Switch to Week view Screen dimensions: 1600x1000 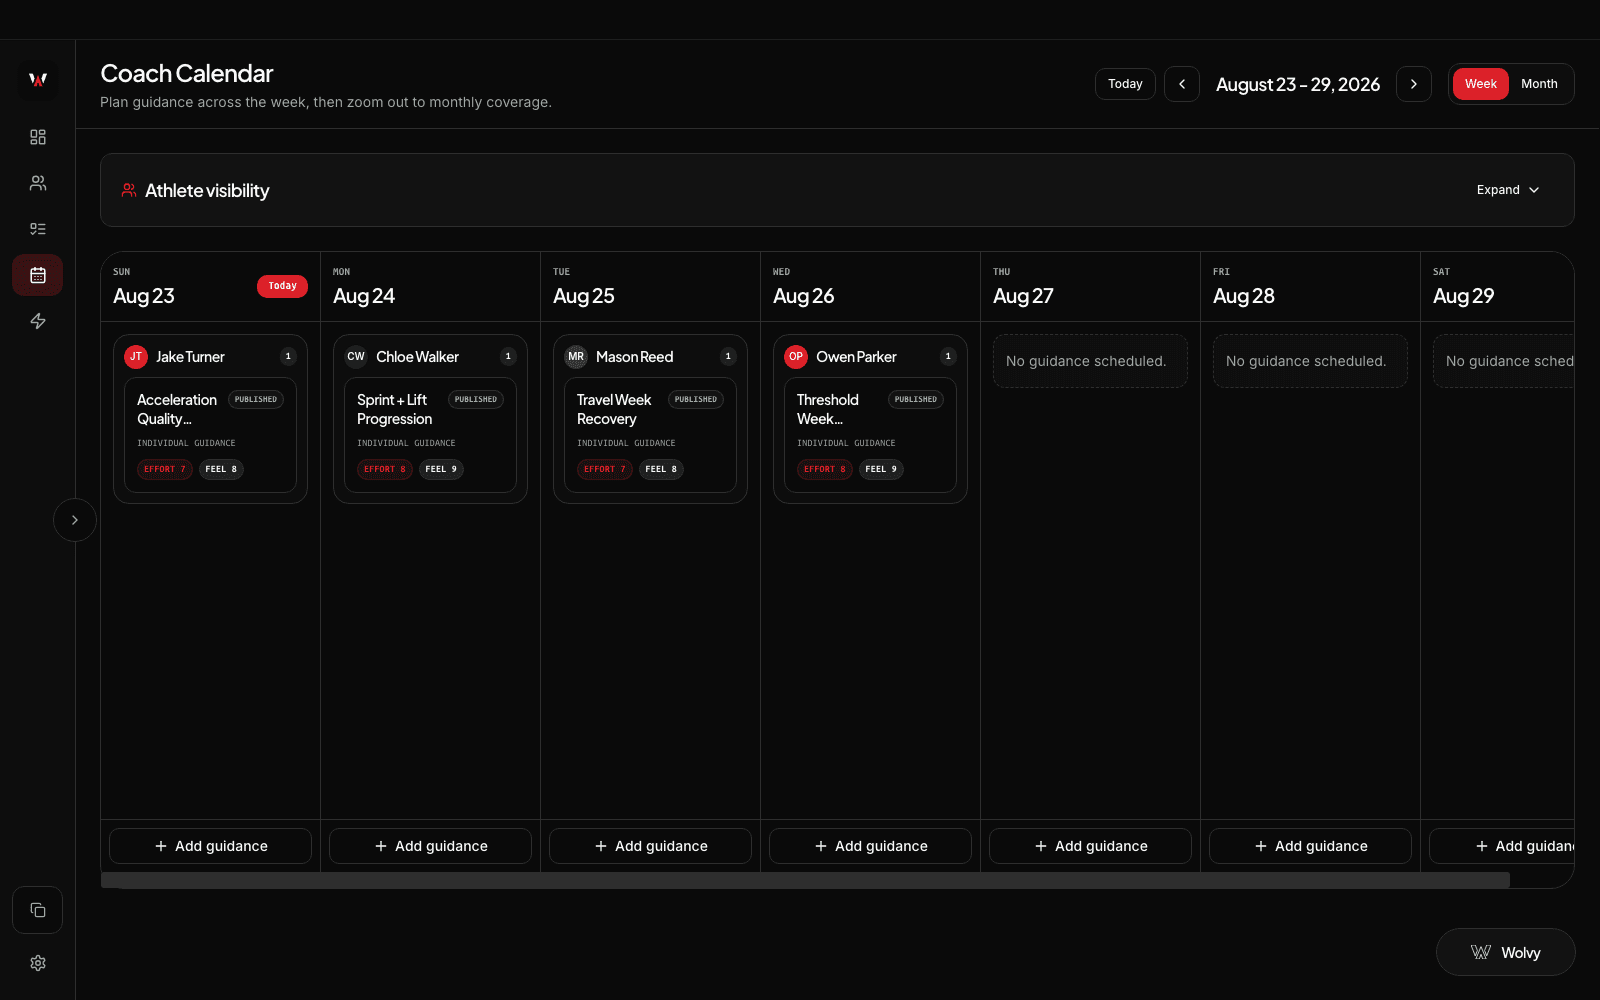pyautogui.click(x=1481, y=84)
